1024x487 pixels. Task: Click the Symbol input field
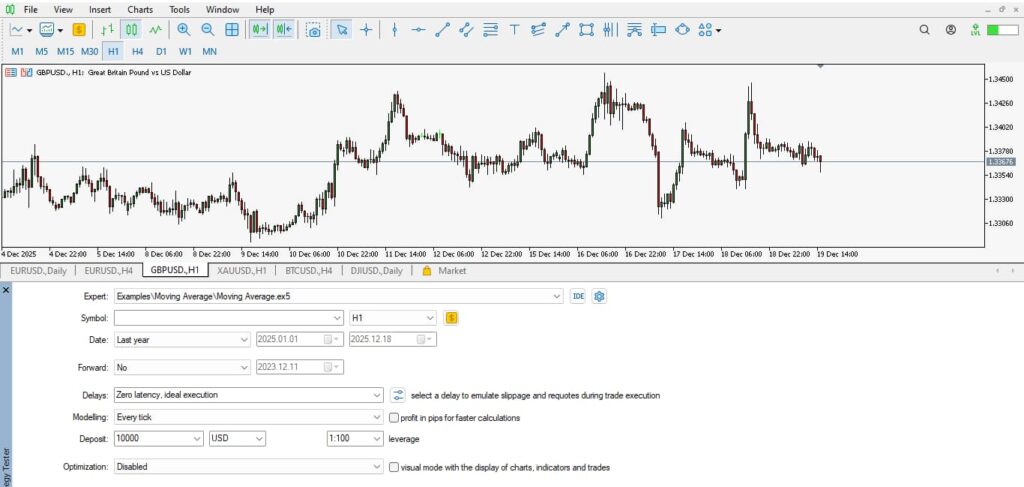point(222,318)
